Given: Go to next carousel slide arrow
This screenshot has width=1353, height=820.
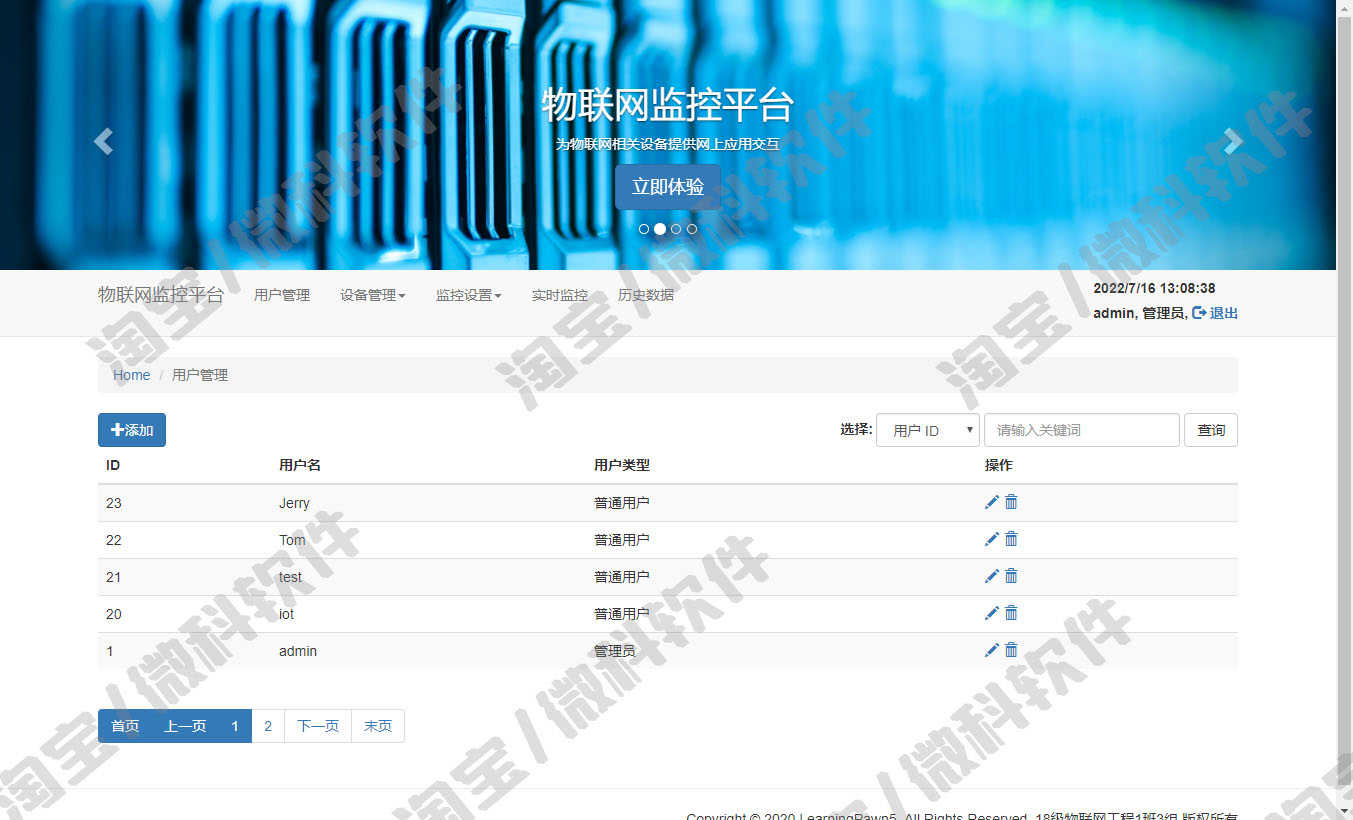Looking at the screenshot, I should (1233, 142).
